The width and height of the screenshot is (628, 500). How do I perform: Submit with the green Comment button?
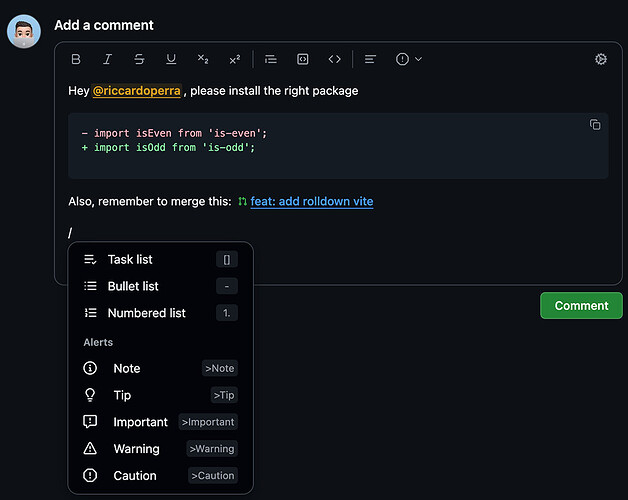(581, 306)
